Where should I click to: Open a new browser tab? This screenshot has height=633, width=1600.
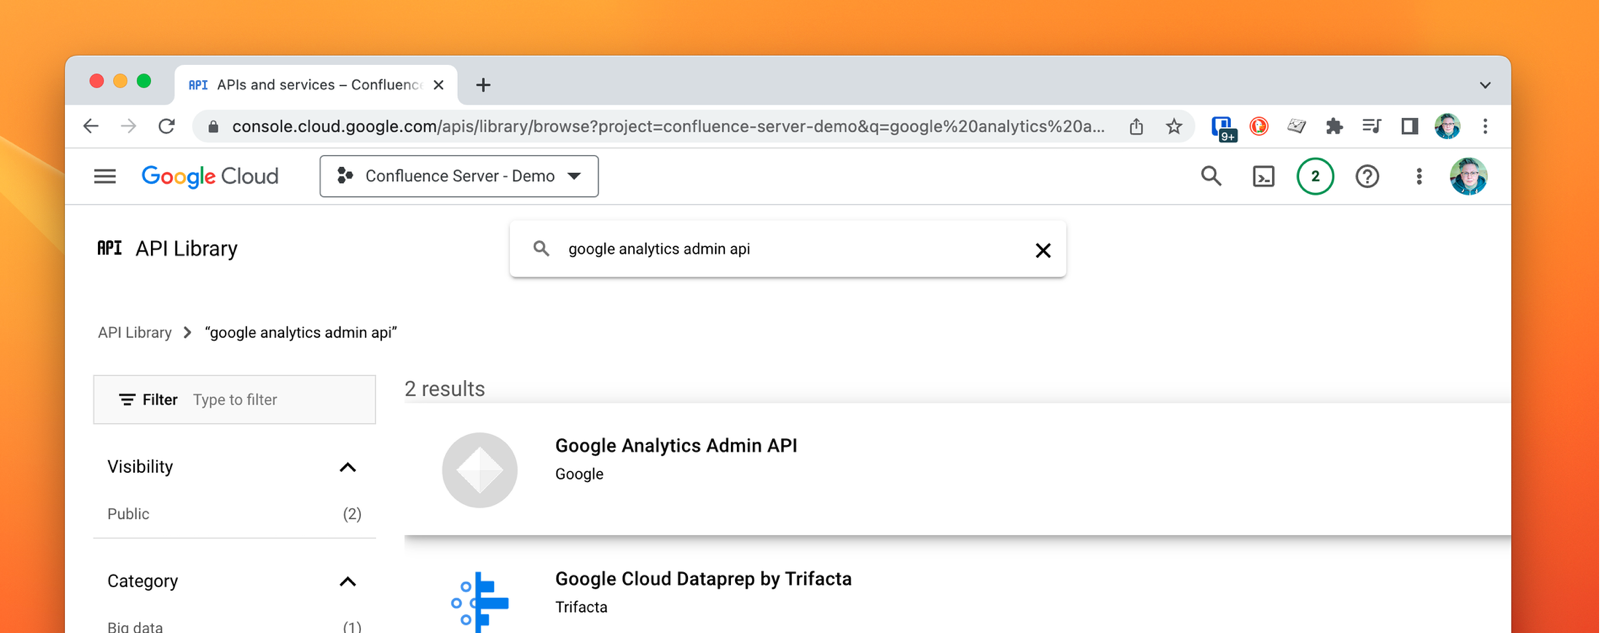pyautogui.click(x=483, y=85)
